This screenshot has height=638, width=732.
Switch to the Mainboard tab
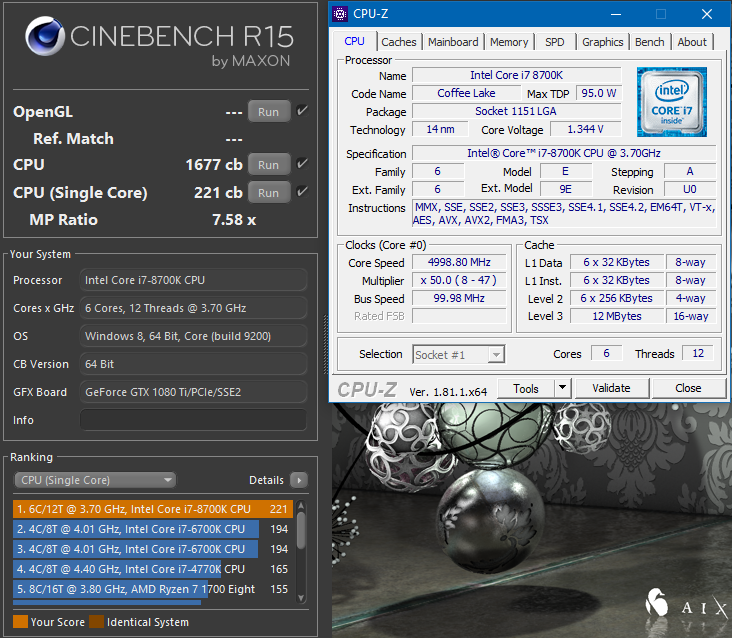453,42
